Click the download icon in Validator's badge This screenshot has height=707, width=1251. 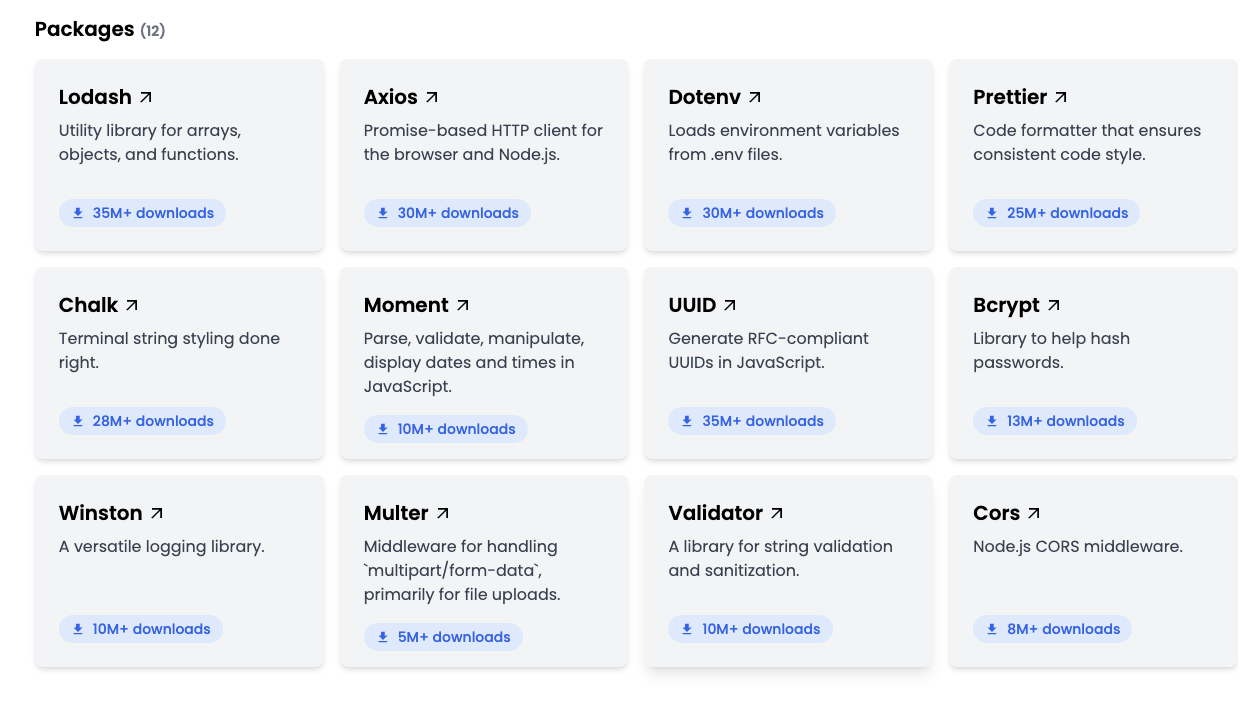[687, 629]
